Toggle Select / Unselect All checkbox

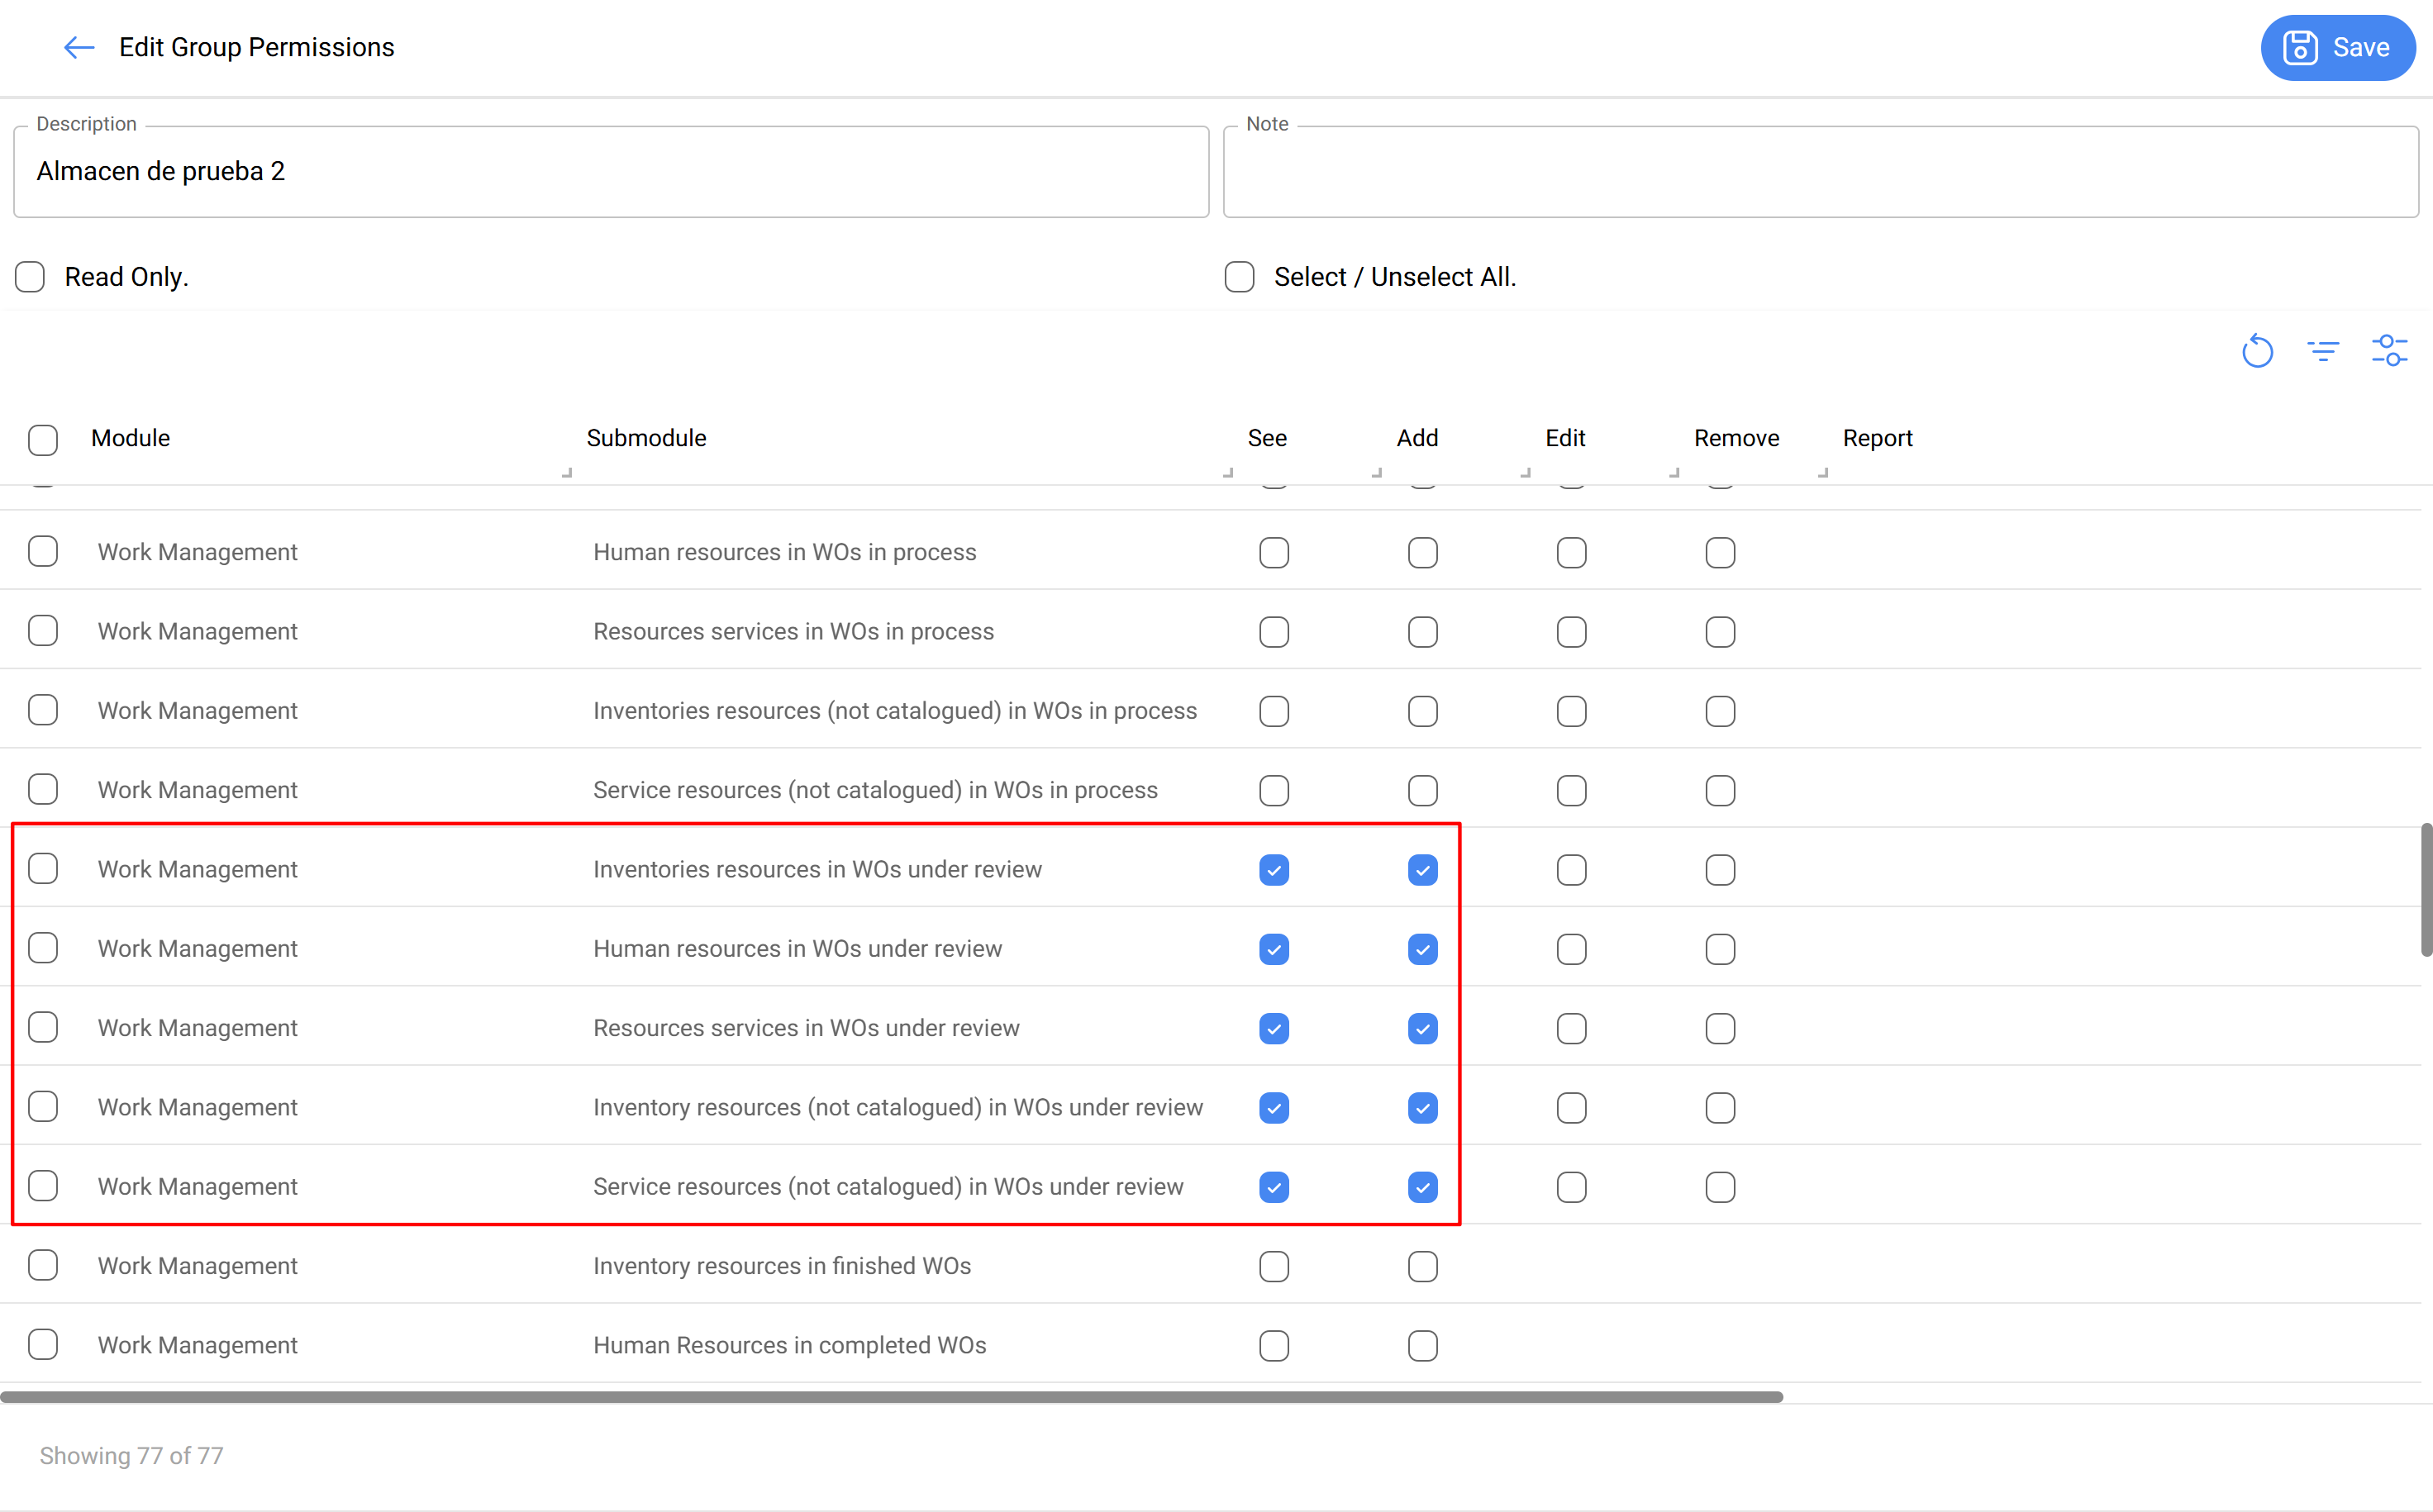[1239, 277]
